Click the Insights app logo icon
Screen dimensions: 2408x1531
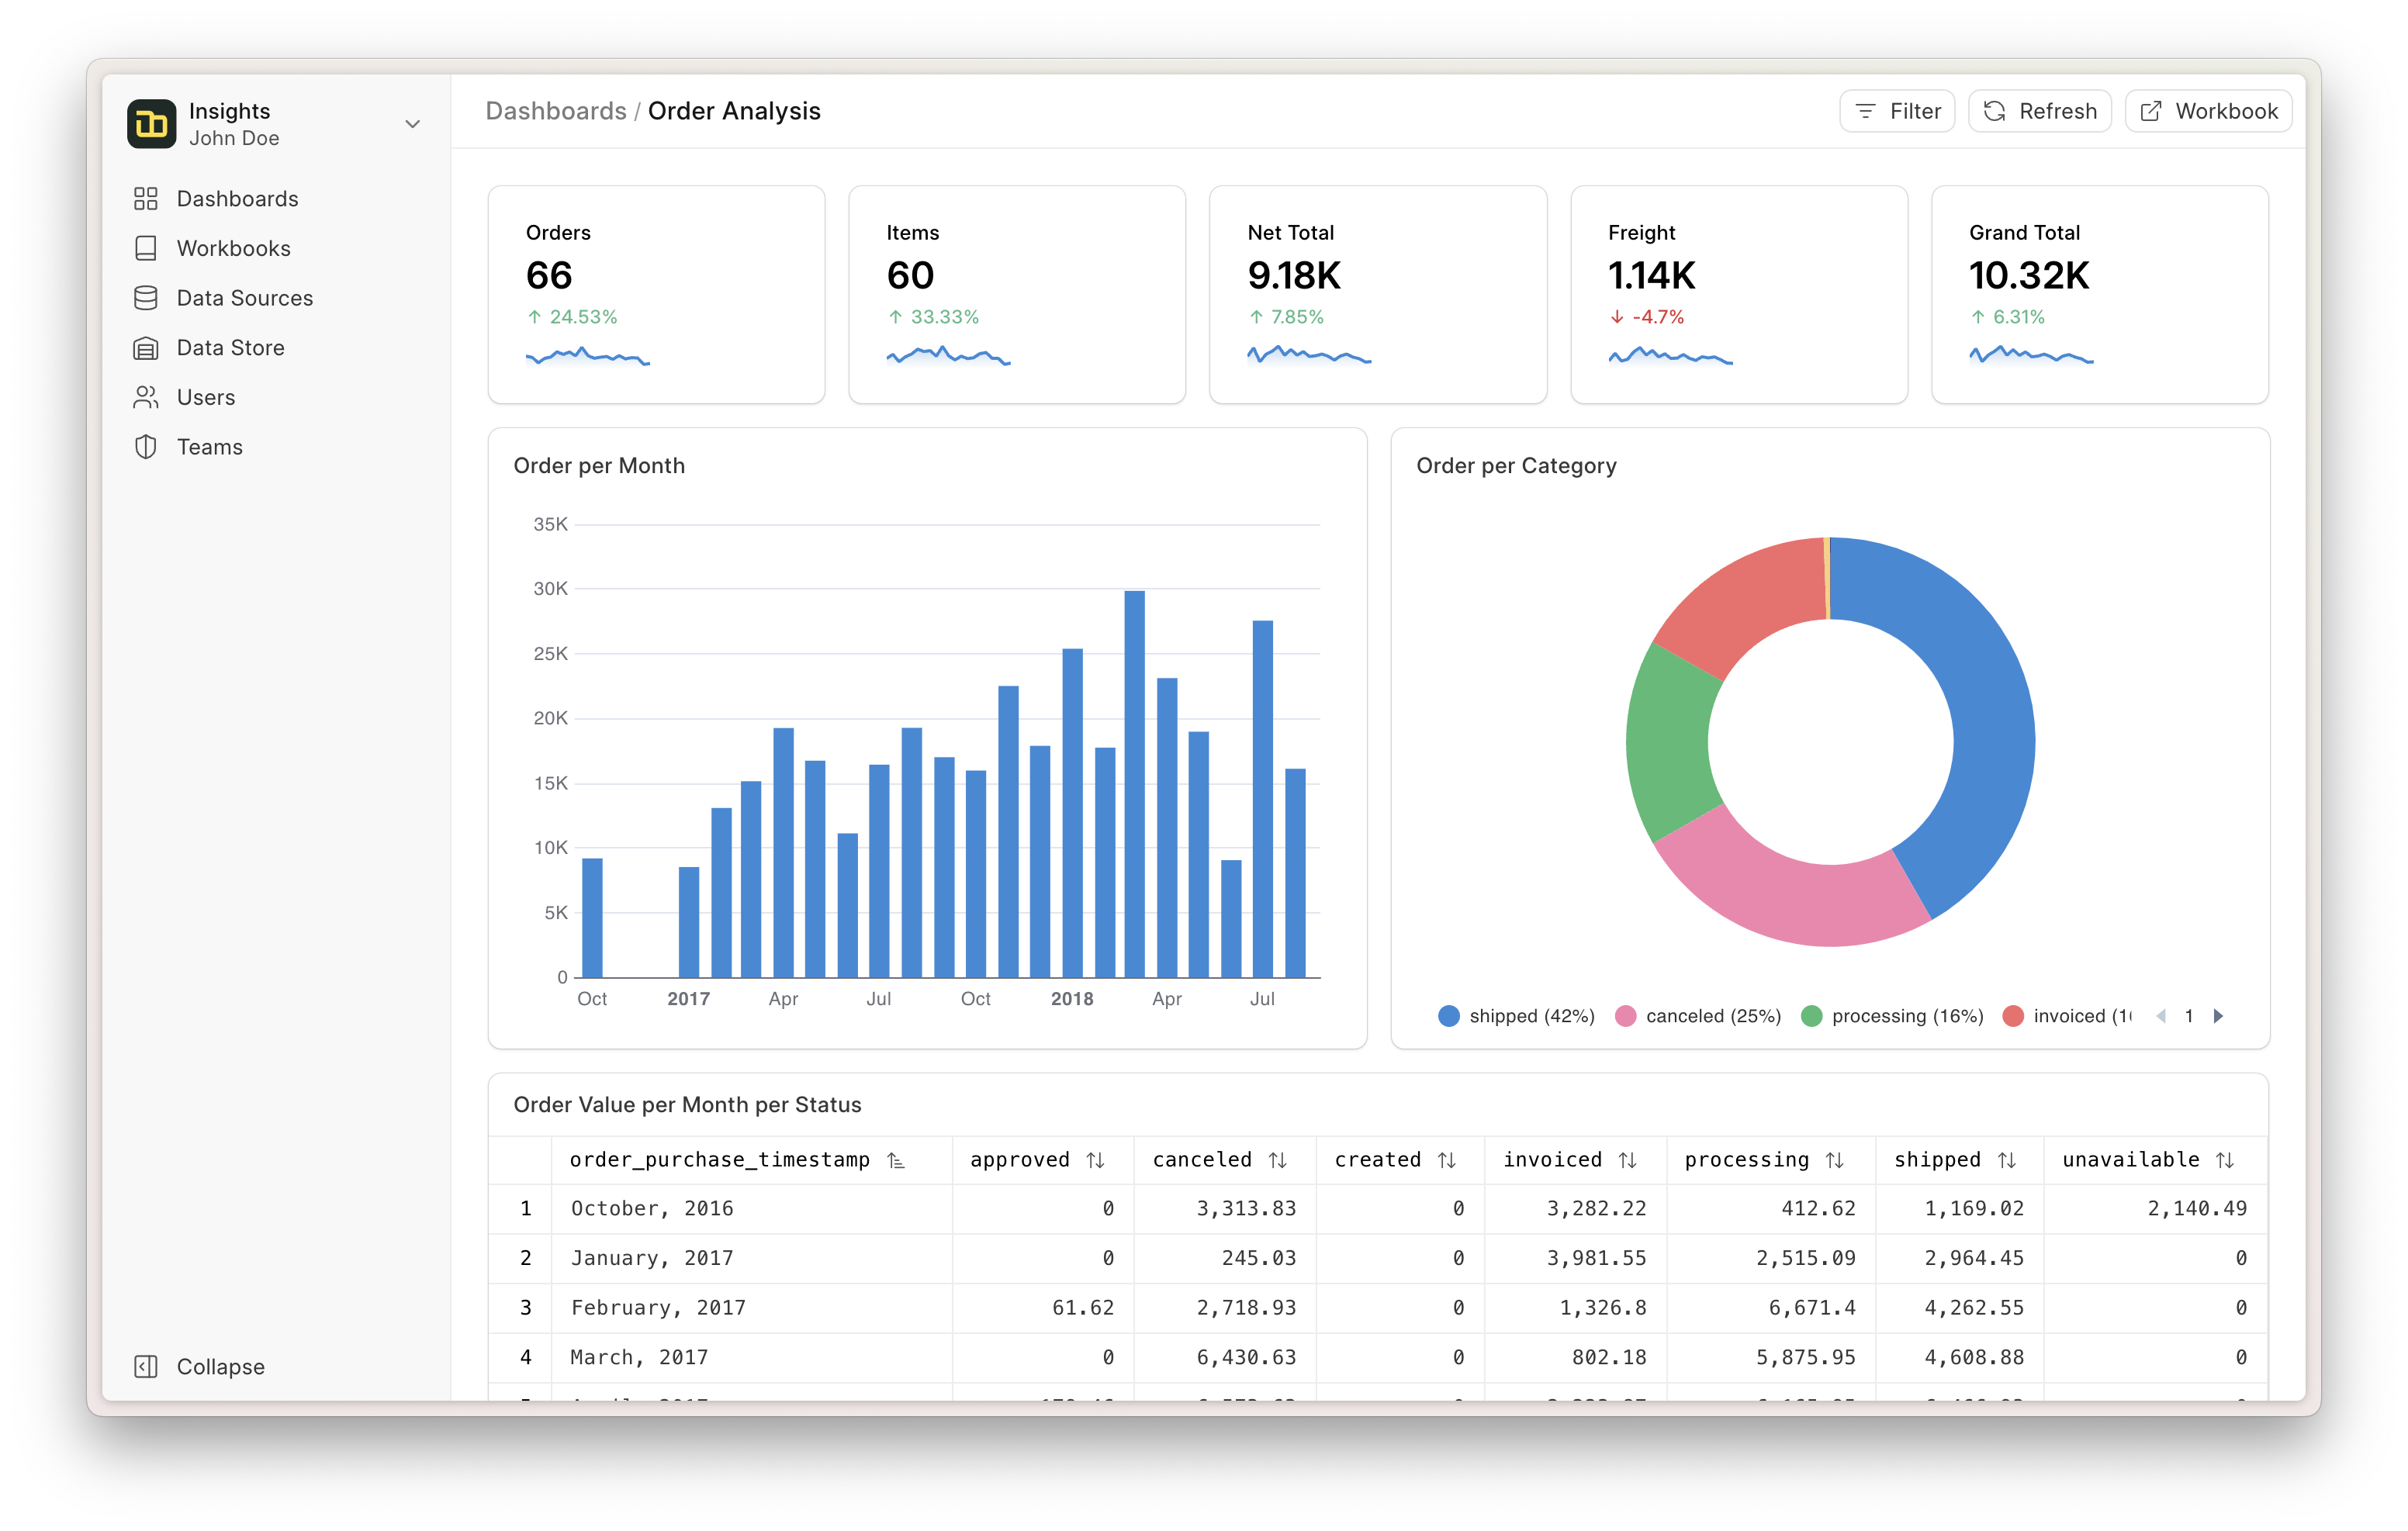152,124
